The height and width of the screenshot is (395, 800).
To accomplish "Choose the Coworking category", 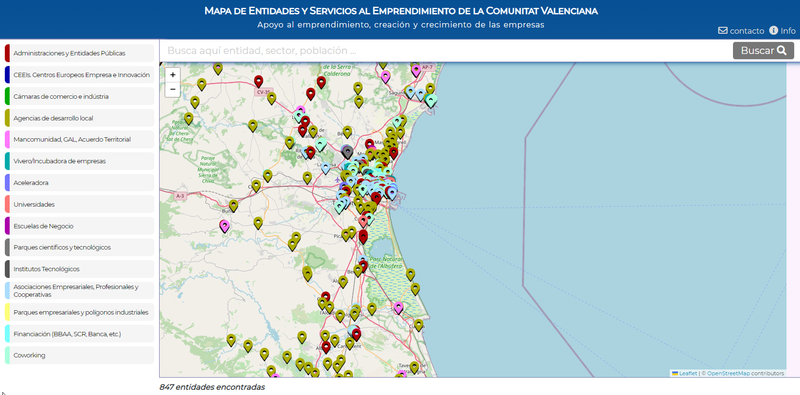I will coord(79,355).
